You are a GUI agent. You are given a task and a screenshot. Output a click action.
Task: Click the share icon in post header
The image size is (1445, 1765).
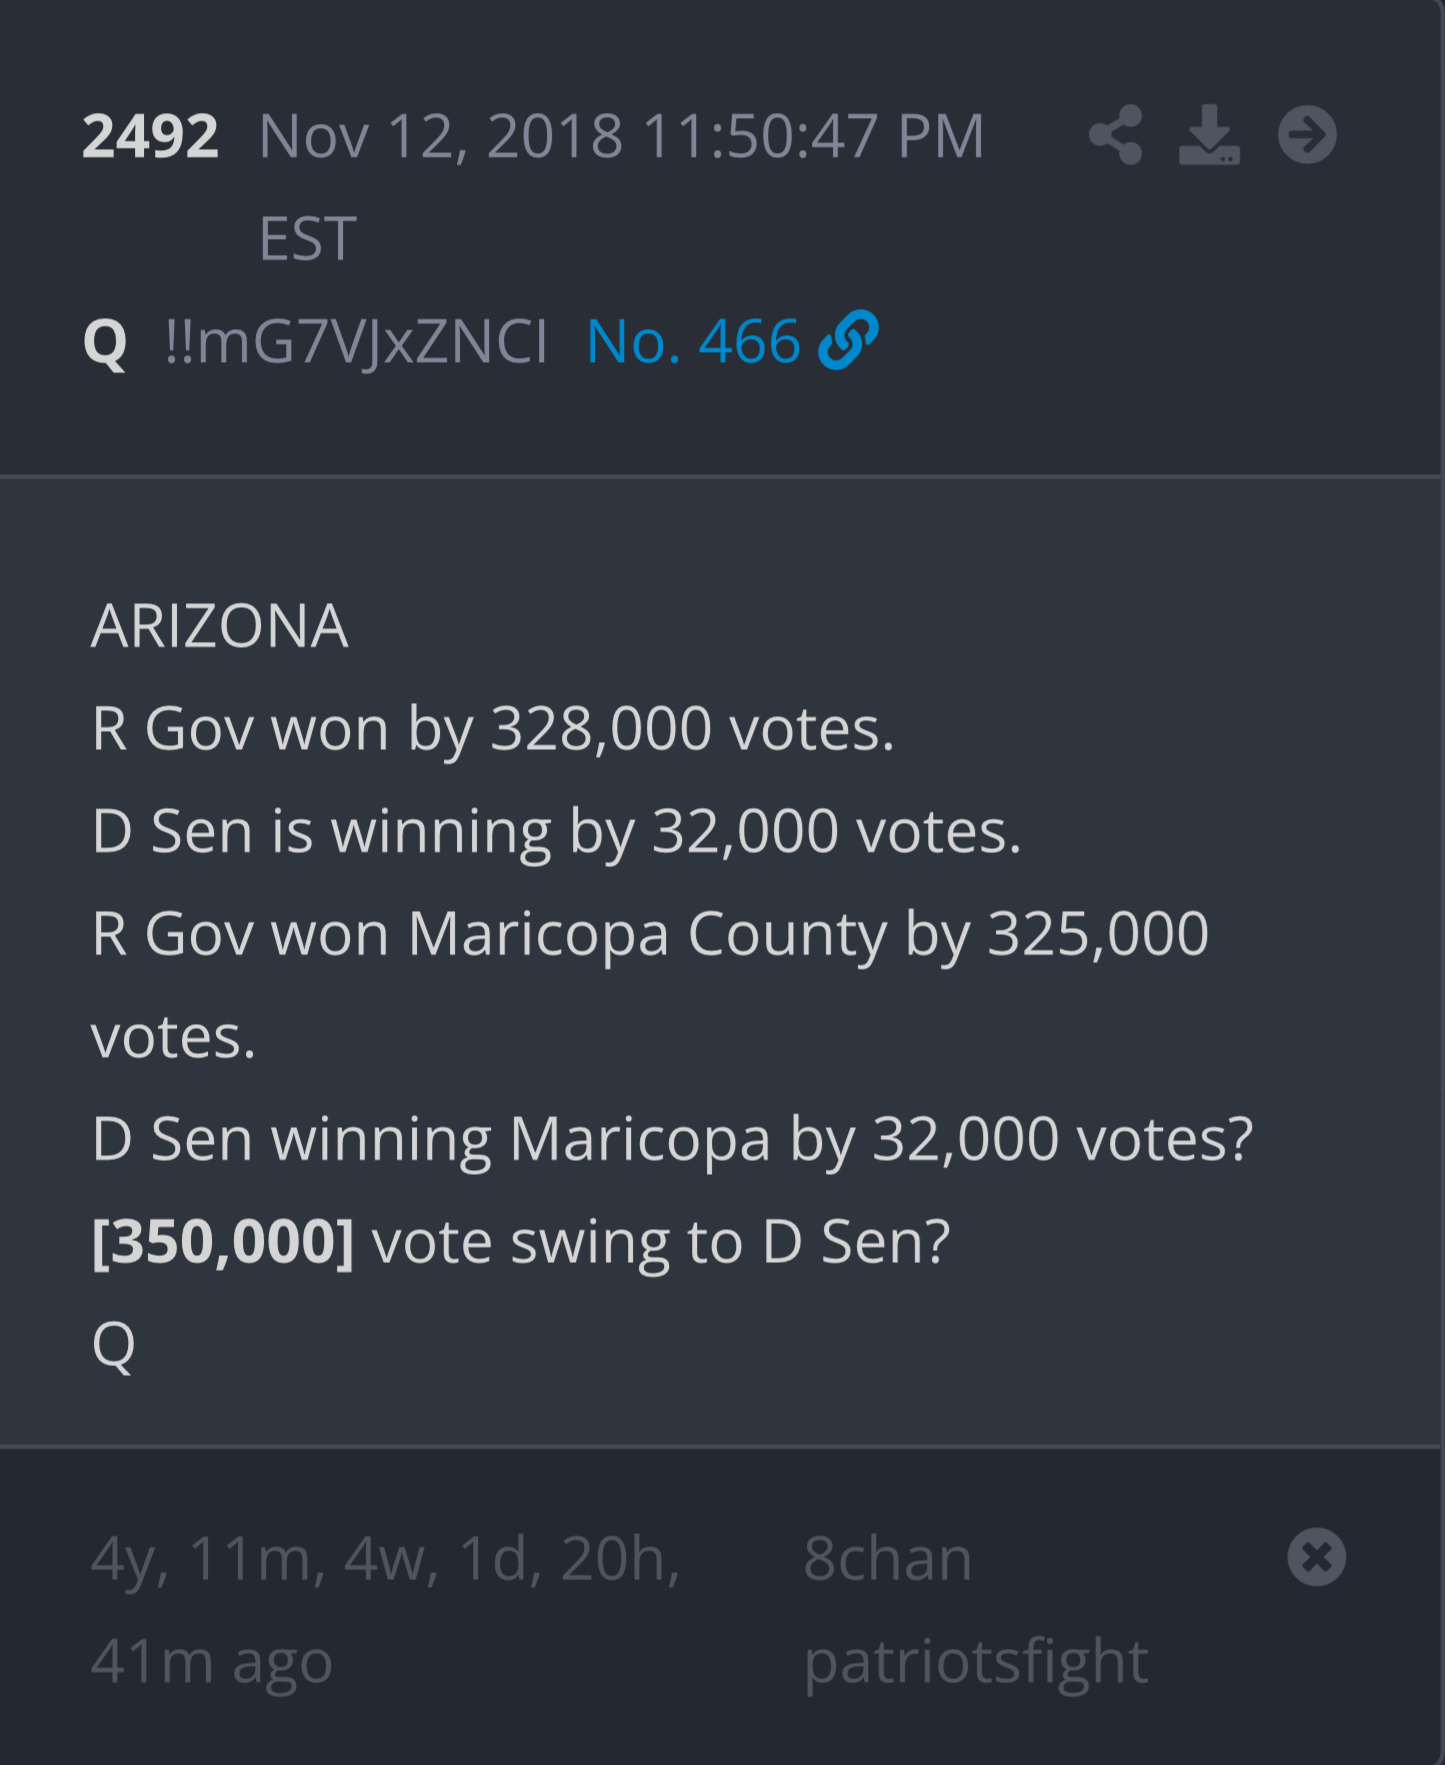pyautogui.click(x=1116, y=135)
